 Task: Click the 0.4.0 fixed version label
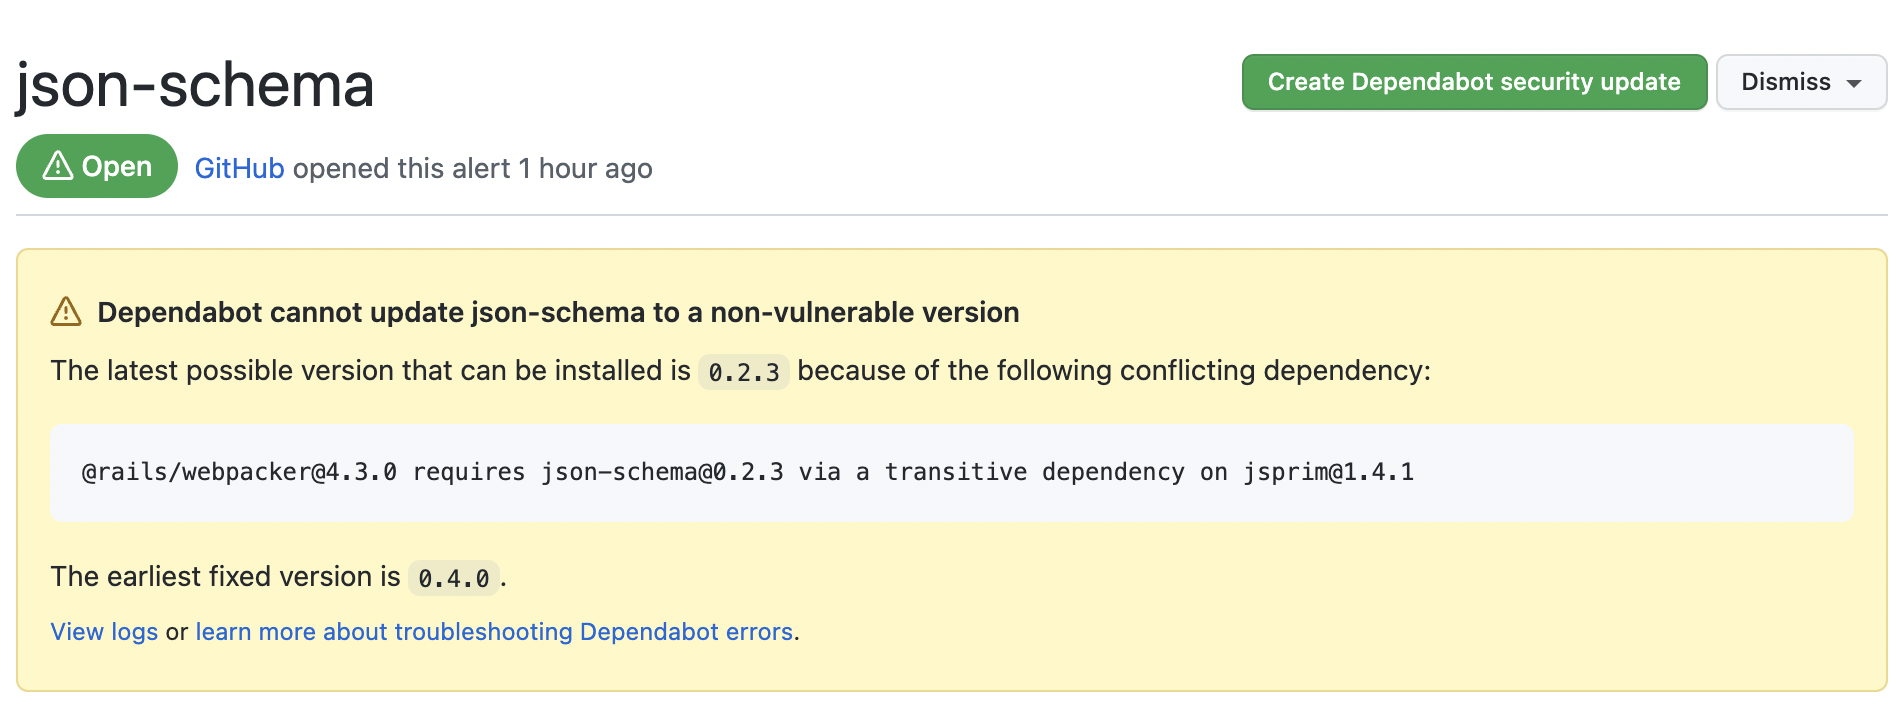point(453,578)
